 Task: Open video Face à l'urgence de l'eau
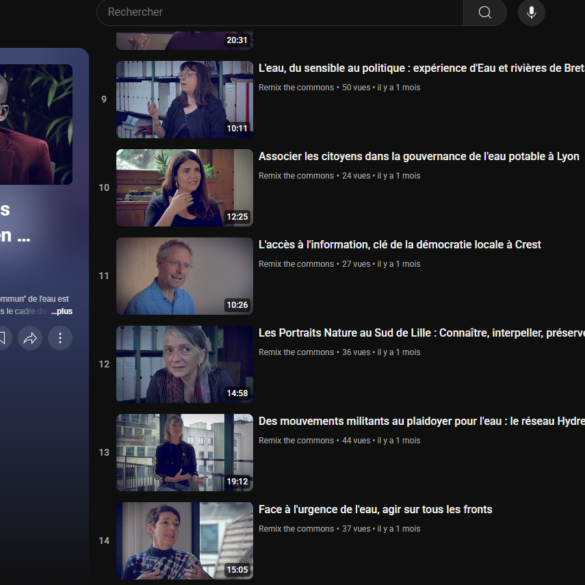click(375, 509)
